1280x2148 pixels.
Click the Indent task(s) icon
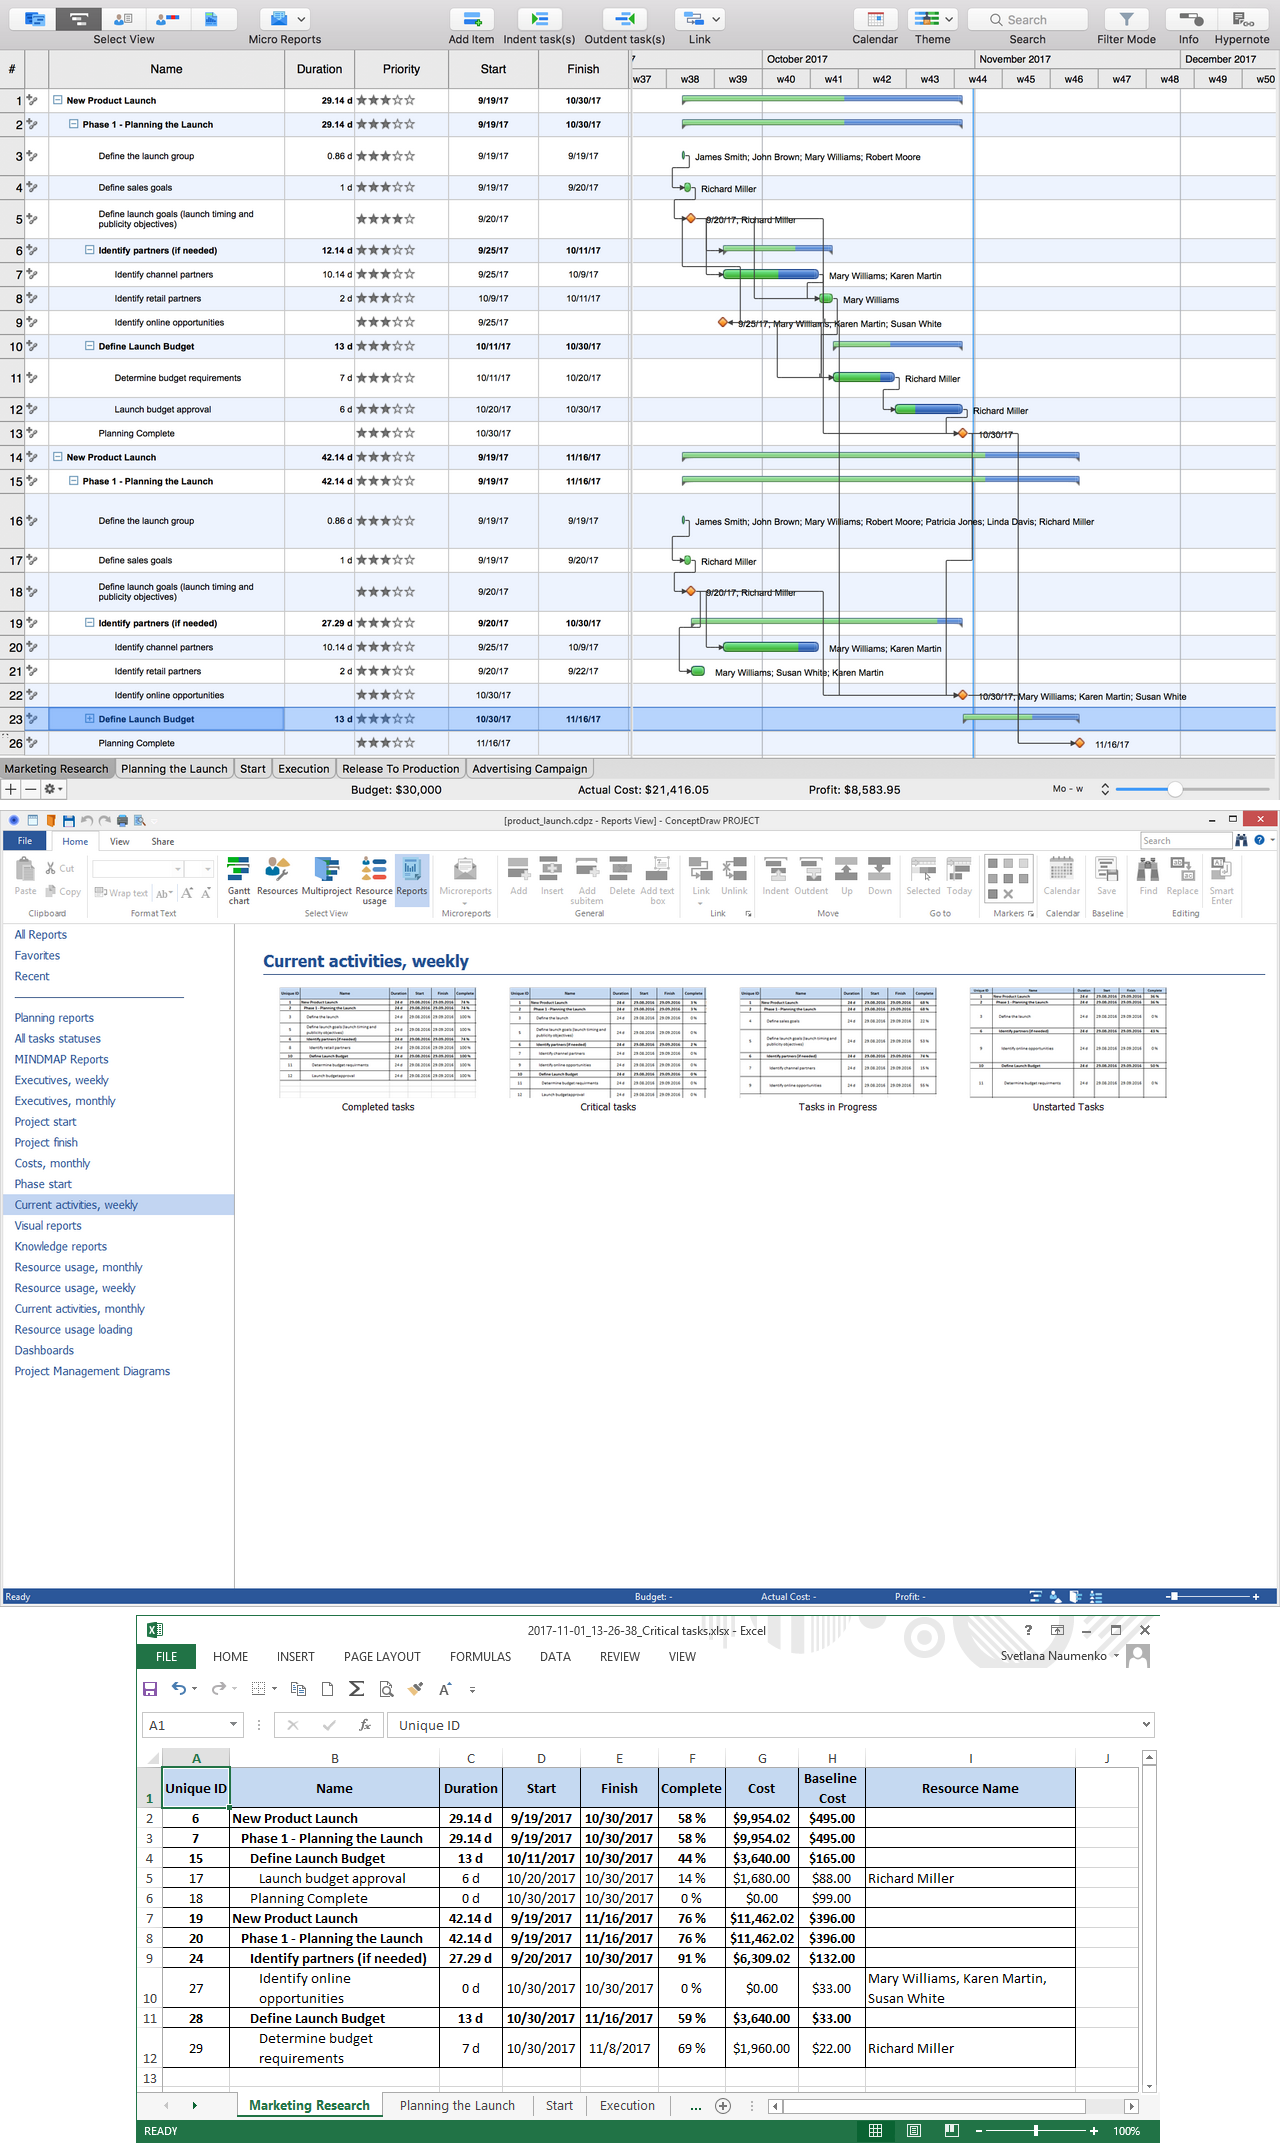pyautogui.click(x=539, y=19)
